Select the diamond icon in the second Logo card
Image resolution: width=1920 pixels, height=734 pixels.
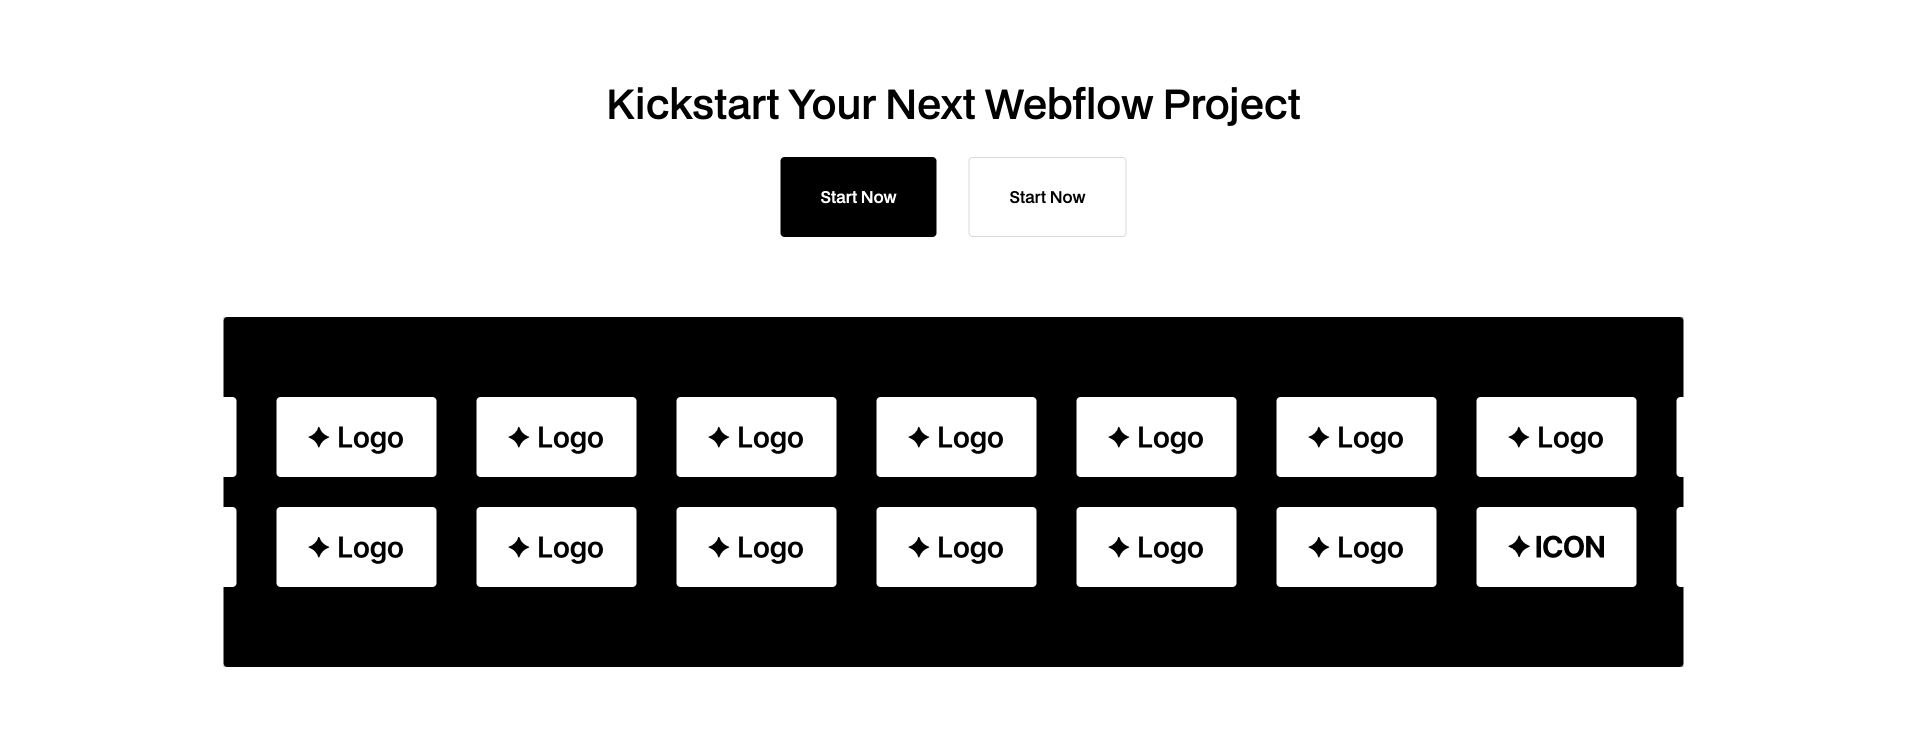(519, 437)
